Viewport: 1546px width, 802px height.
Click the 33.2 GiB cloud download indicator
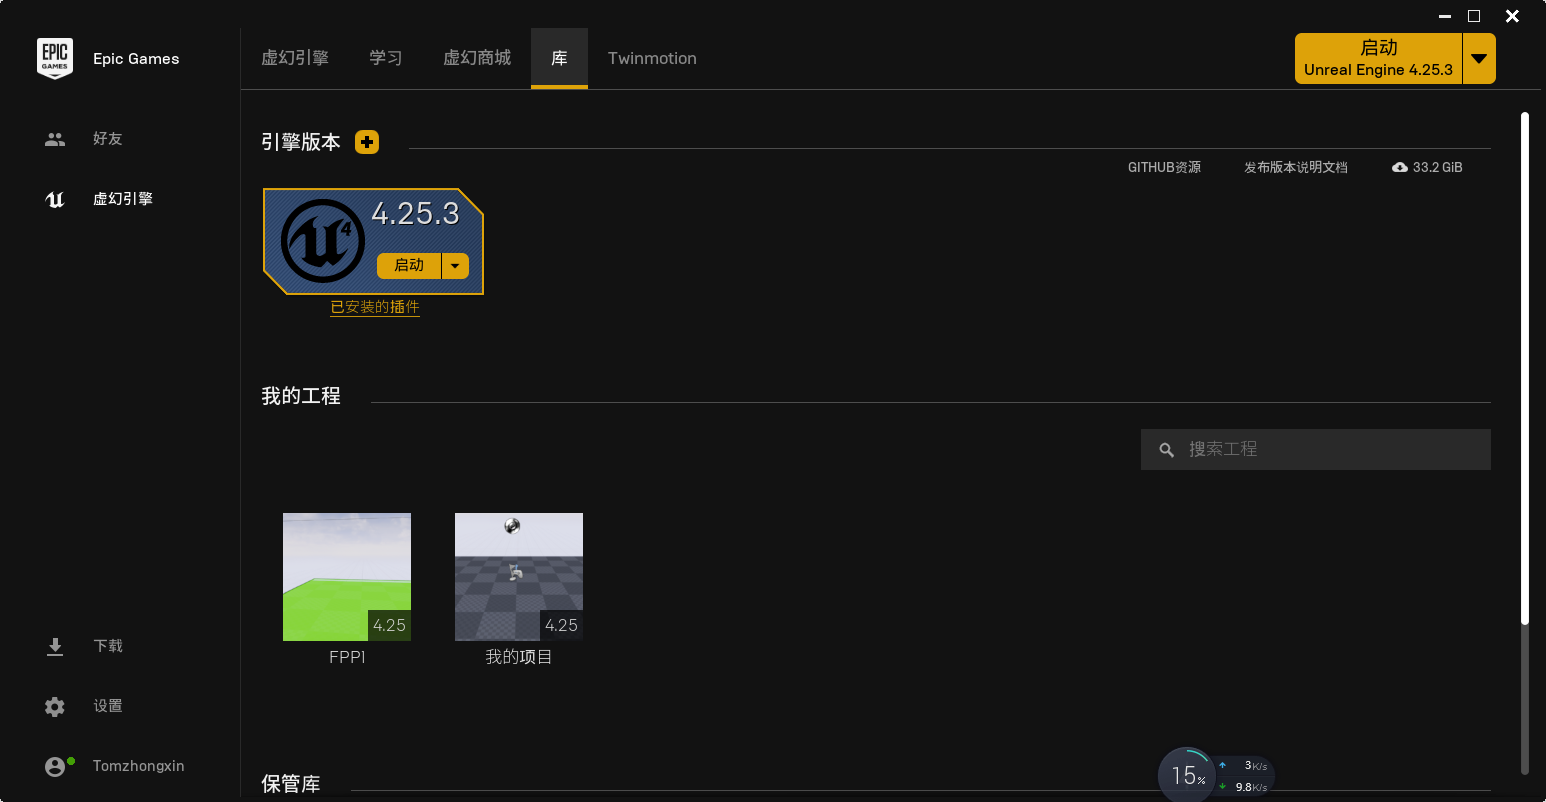point(1427,167)
